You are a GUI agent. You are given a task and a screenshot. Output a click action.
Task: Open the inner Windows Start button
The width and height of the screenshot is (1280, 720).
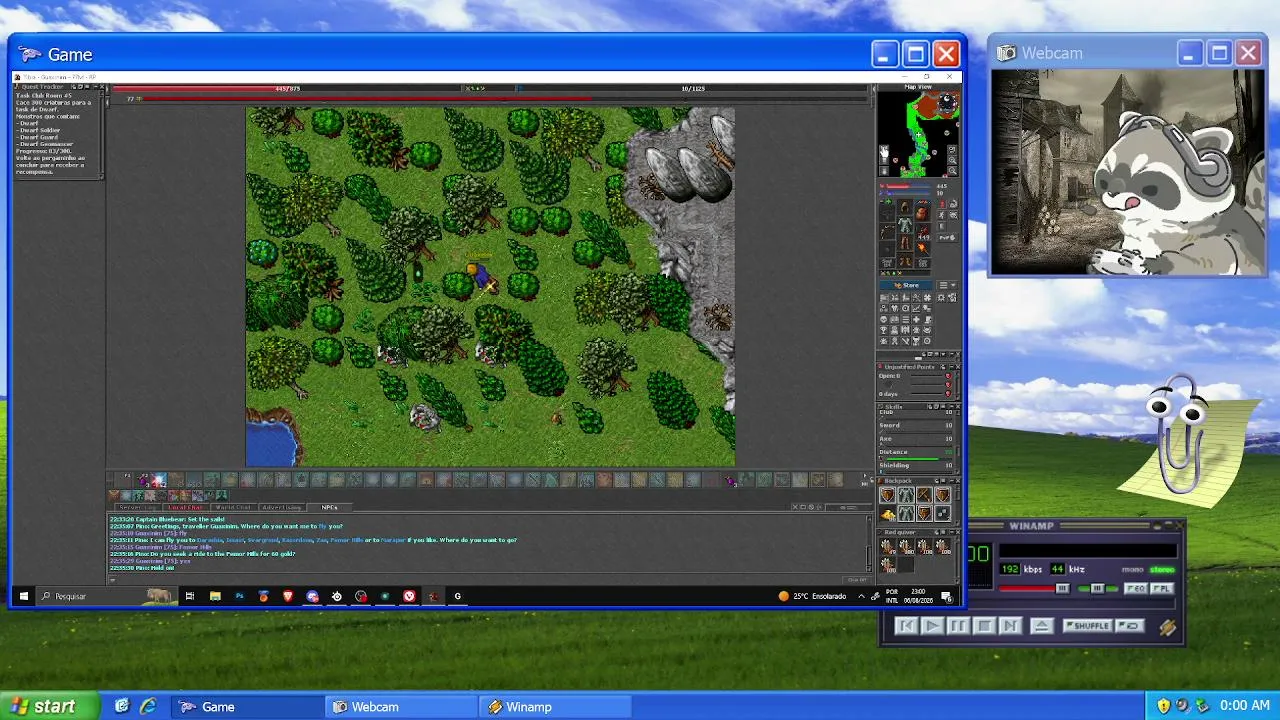coord(24,596)
